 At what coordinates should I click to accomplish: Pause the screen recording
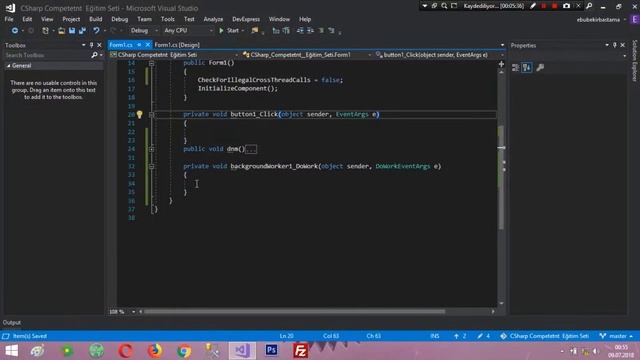tap(544, 6)
